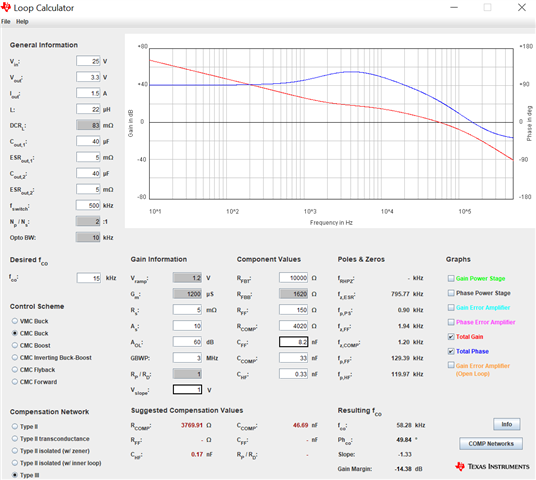Click the suggested CCOMP value 46.69

coord(300,425)
